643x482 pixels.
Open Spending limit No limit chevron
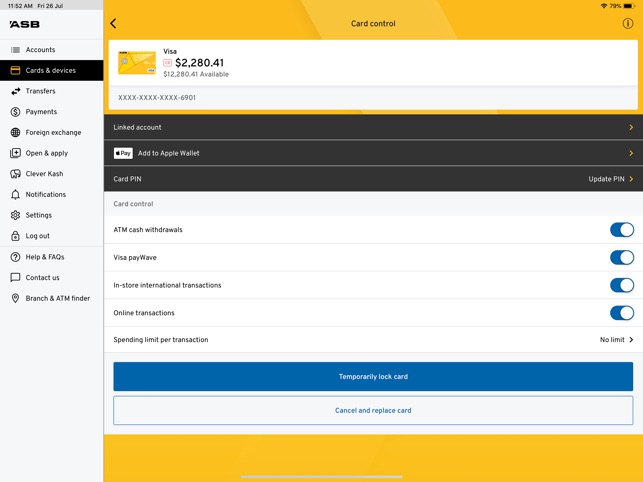pos(631,340)
